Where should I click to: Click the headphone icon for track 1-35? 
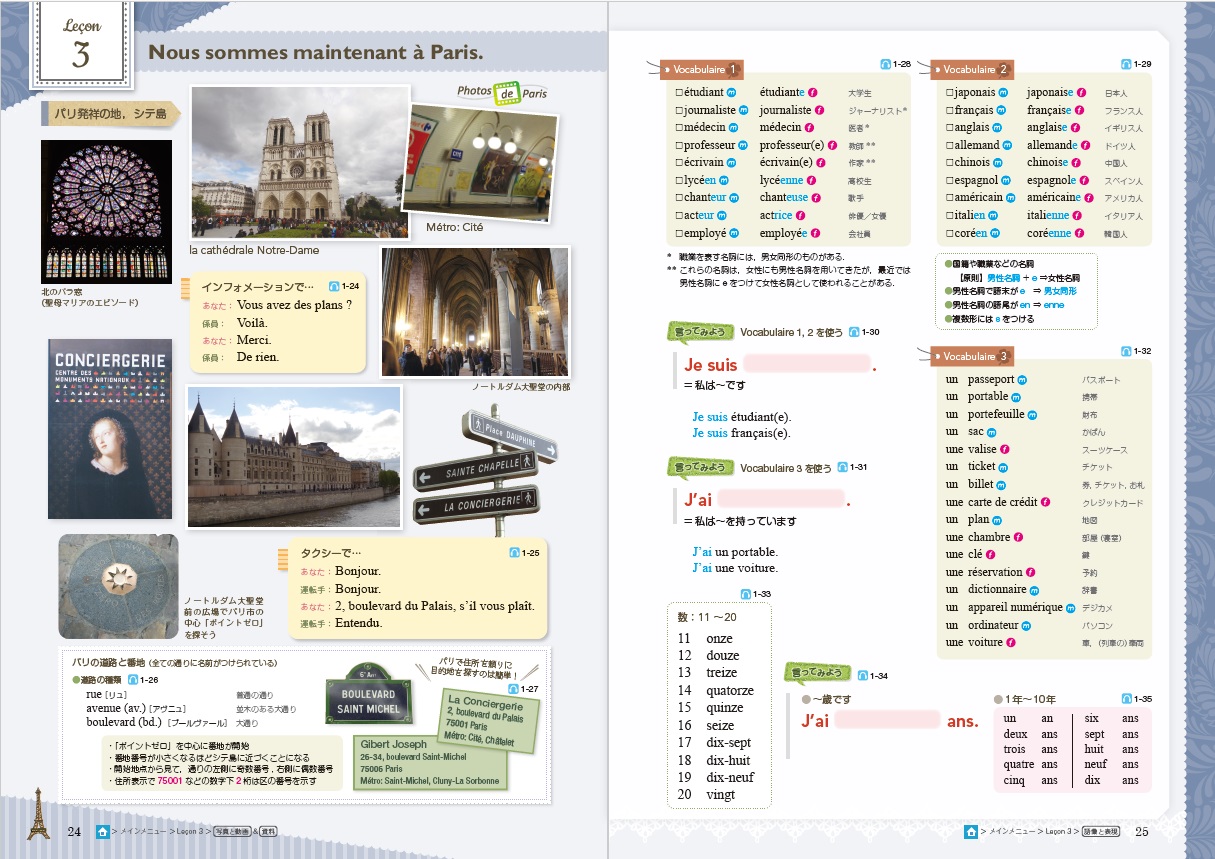[1126, 698]
